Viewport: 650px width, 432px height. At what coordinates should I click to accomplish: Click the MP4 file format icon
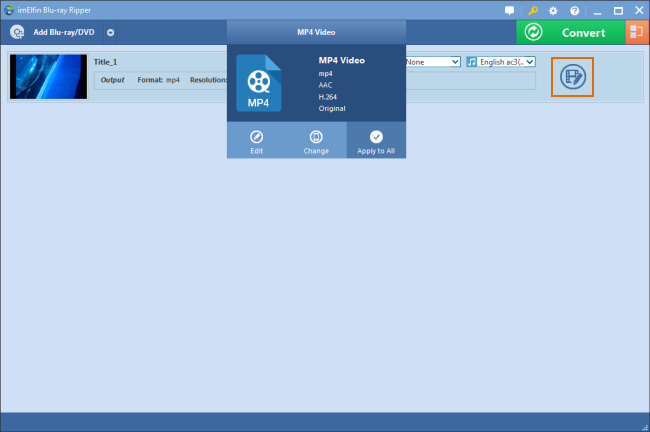pyautogui.click(x=259, y=83)
